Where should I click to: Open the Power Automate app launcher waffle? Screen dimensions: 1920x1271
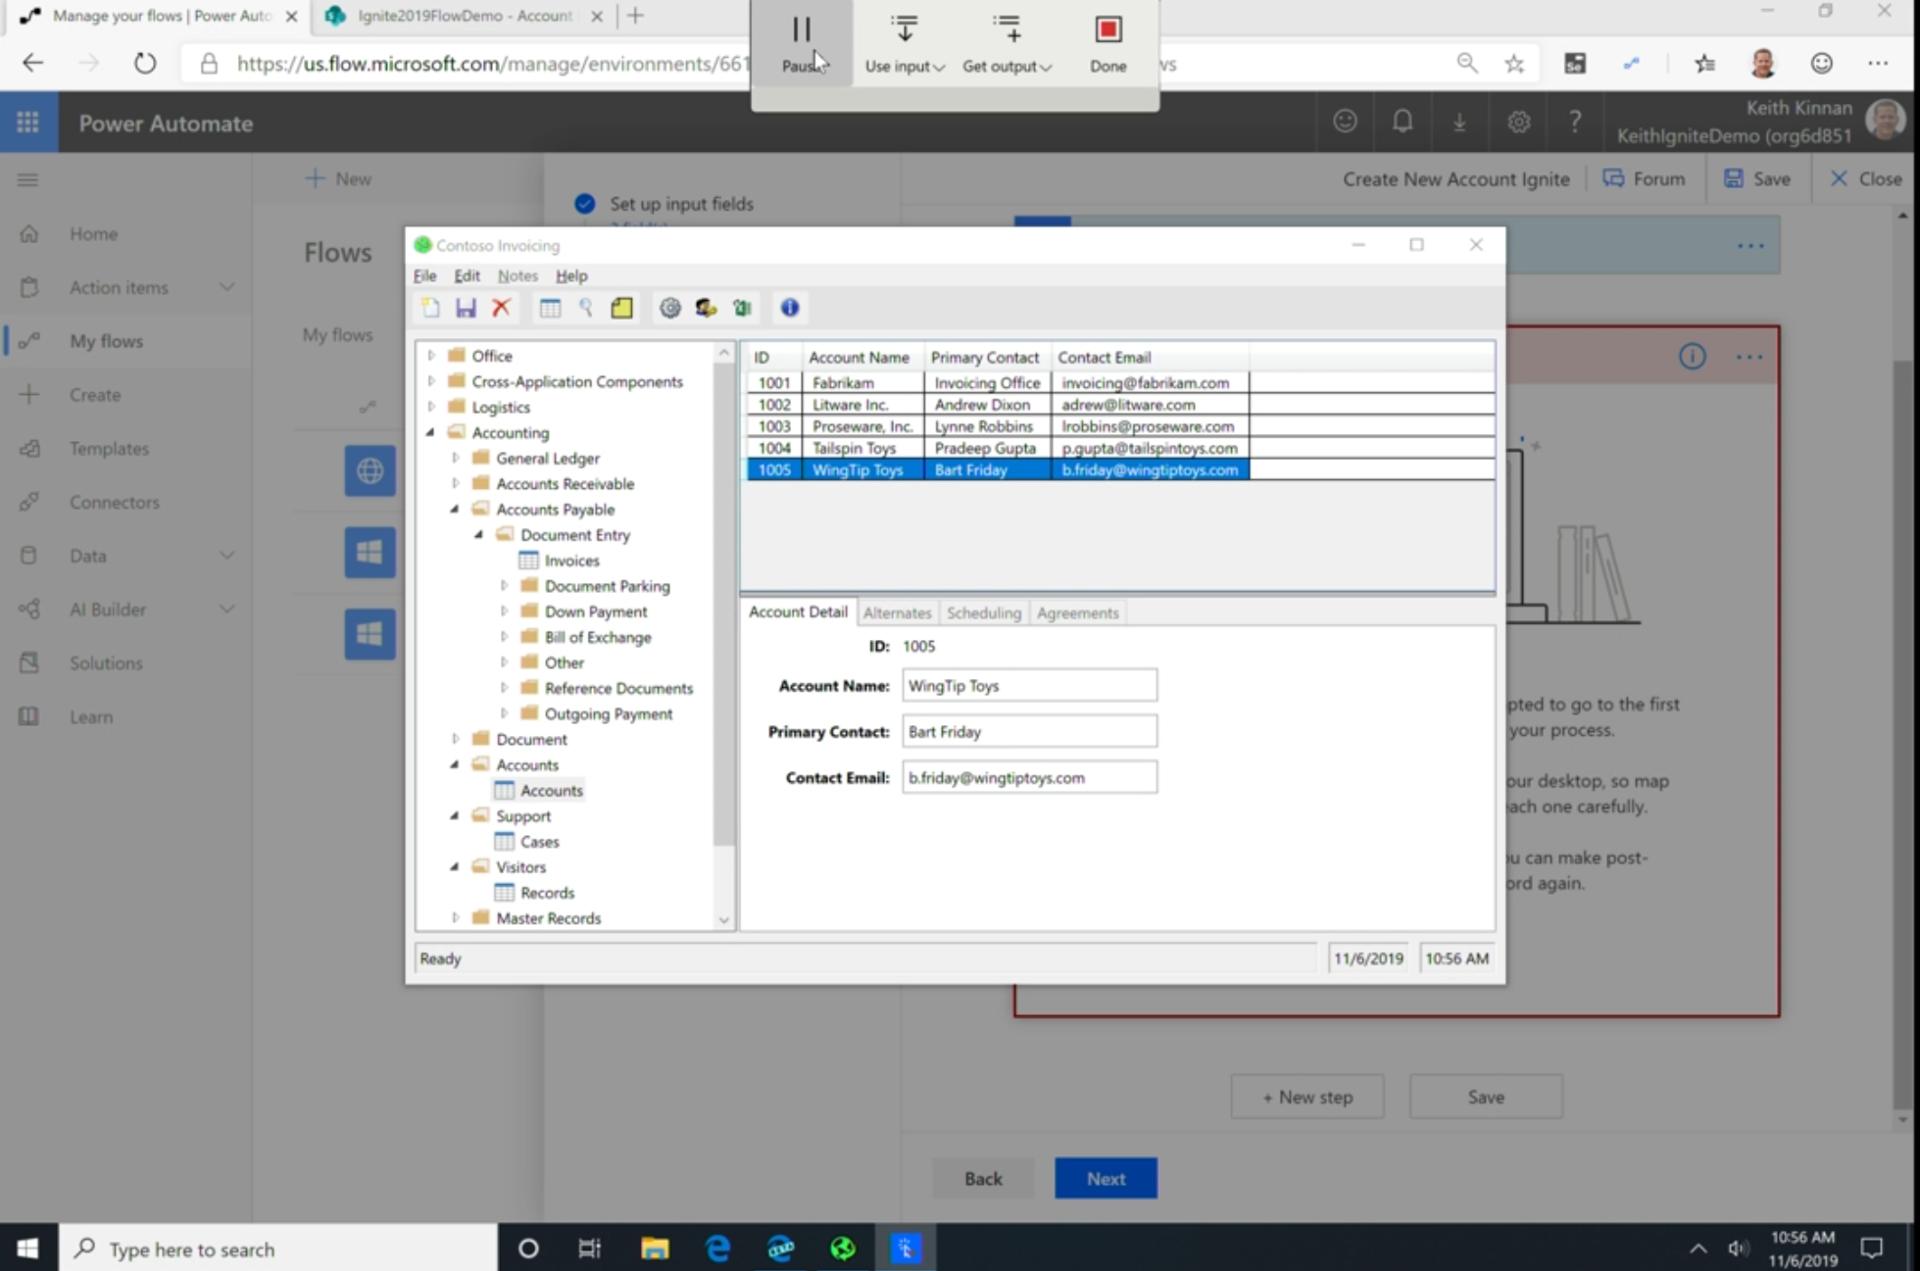pyautogui.click(x=28, y=122)
